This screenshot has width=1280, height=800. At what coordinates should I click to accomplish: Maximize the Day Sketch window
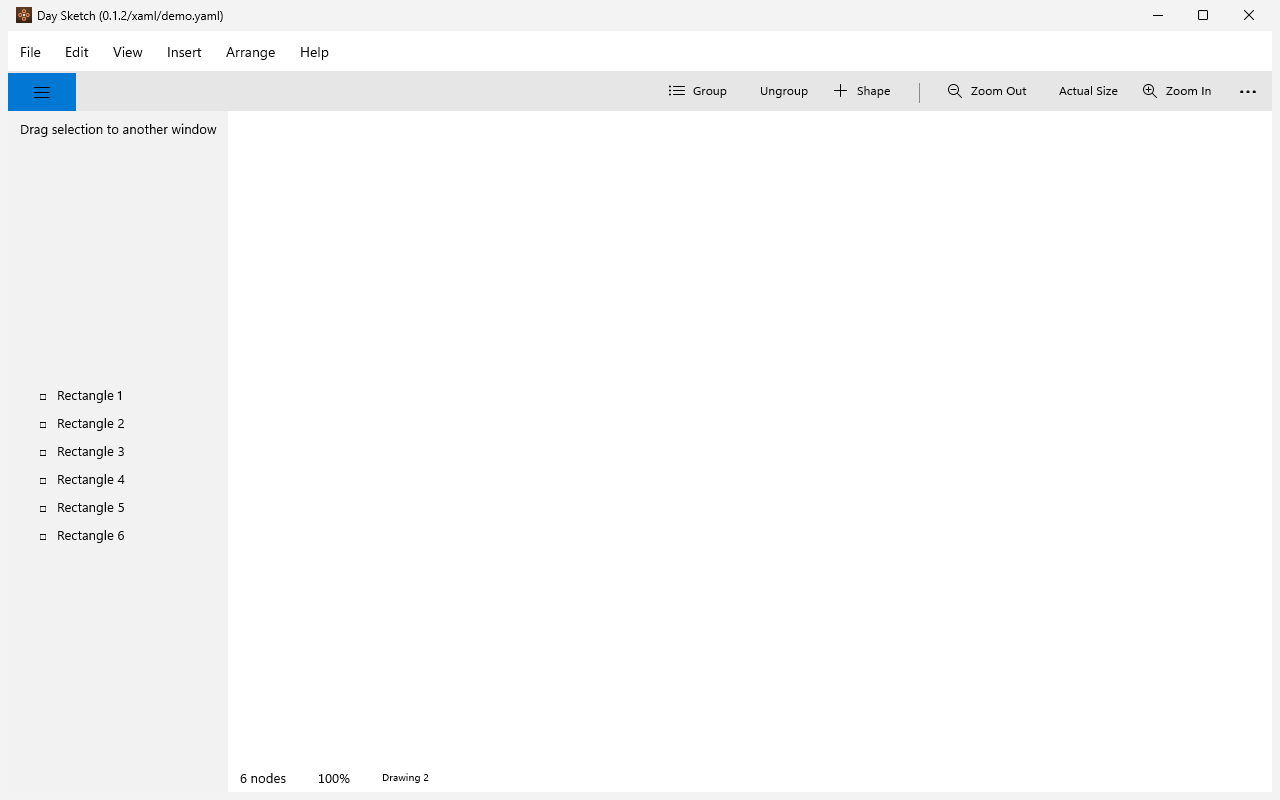[x=1203, y=15]
